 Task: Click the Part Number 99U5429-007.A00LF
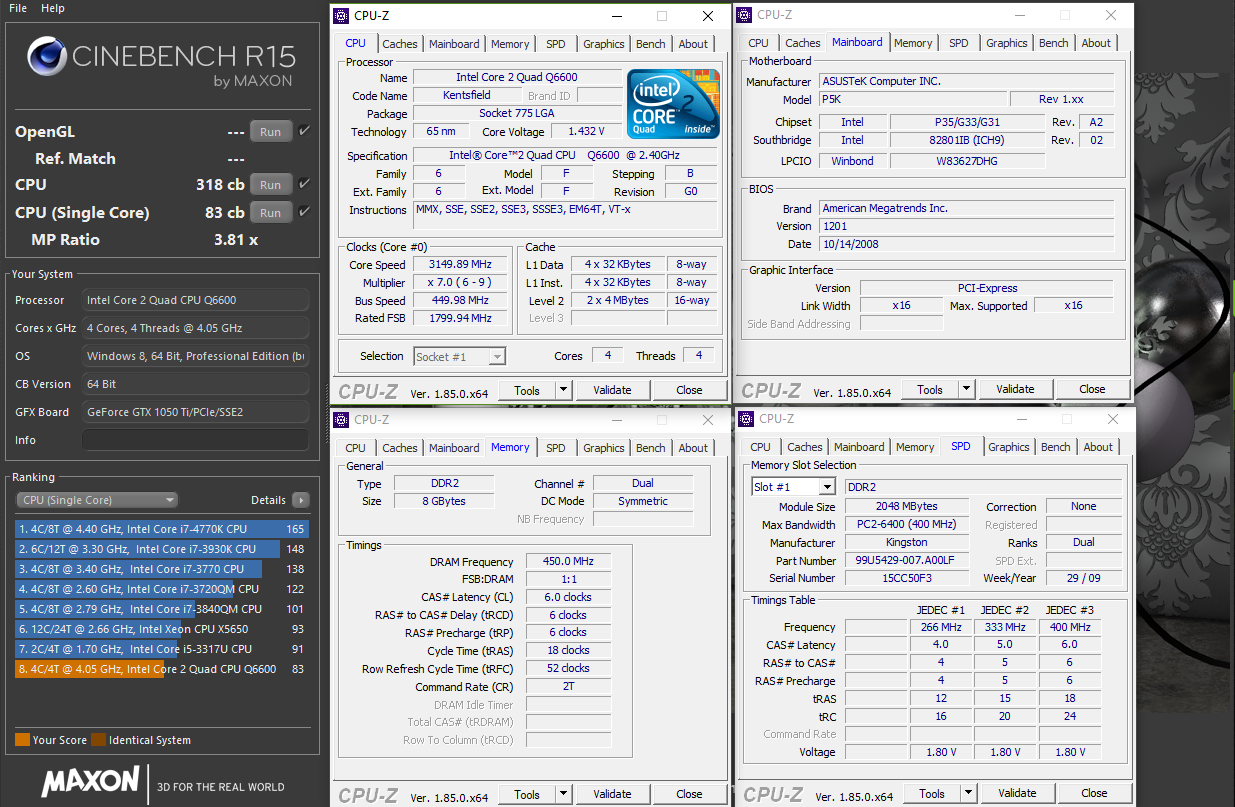(907, 561)
